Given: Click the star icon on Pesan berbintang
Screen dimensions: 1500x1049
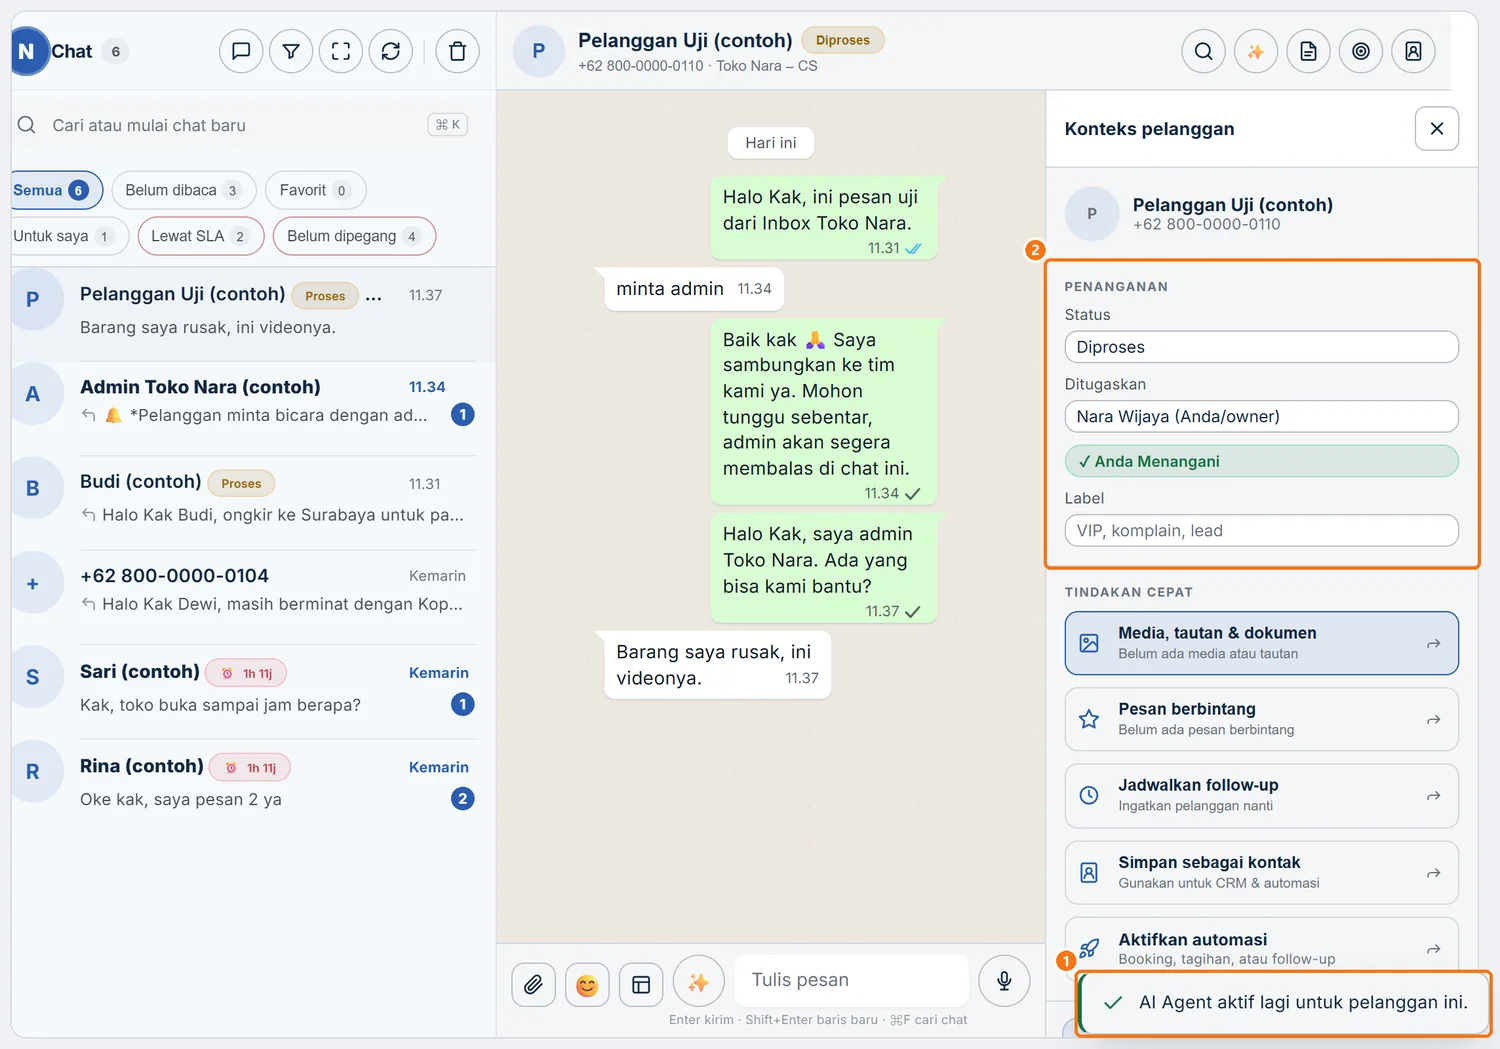Looking at the screenshot, I should 1089,719.
